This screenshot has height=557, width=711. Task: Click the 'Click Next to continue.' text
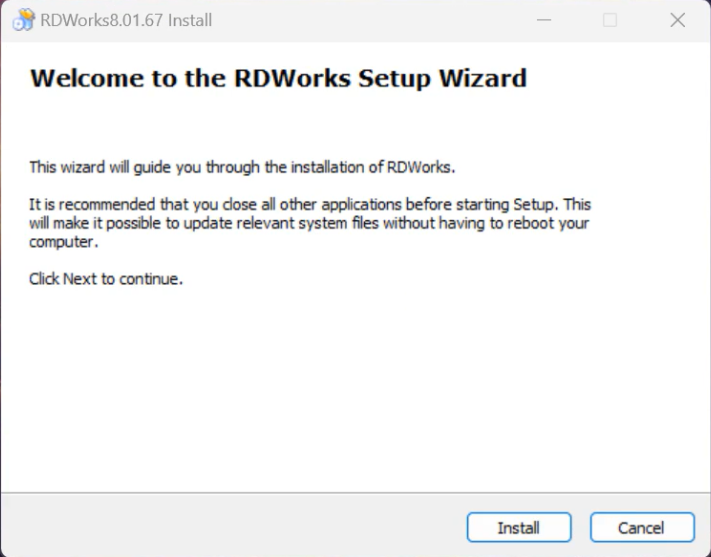click(106, 278)
